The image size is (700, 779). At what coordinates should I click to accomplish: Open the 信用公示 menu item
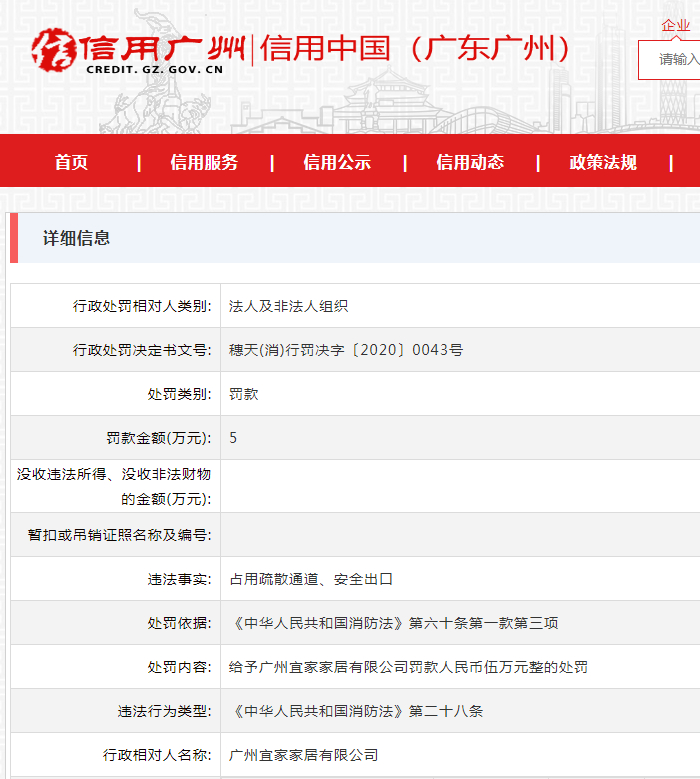click(x=337, y=162)
